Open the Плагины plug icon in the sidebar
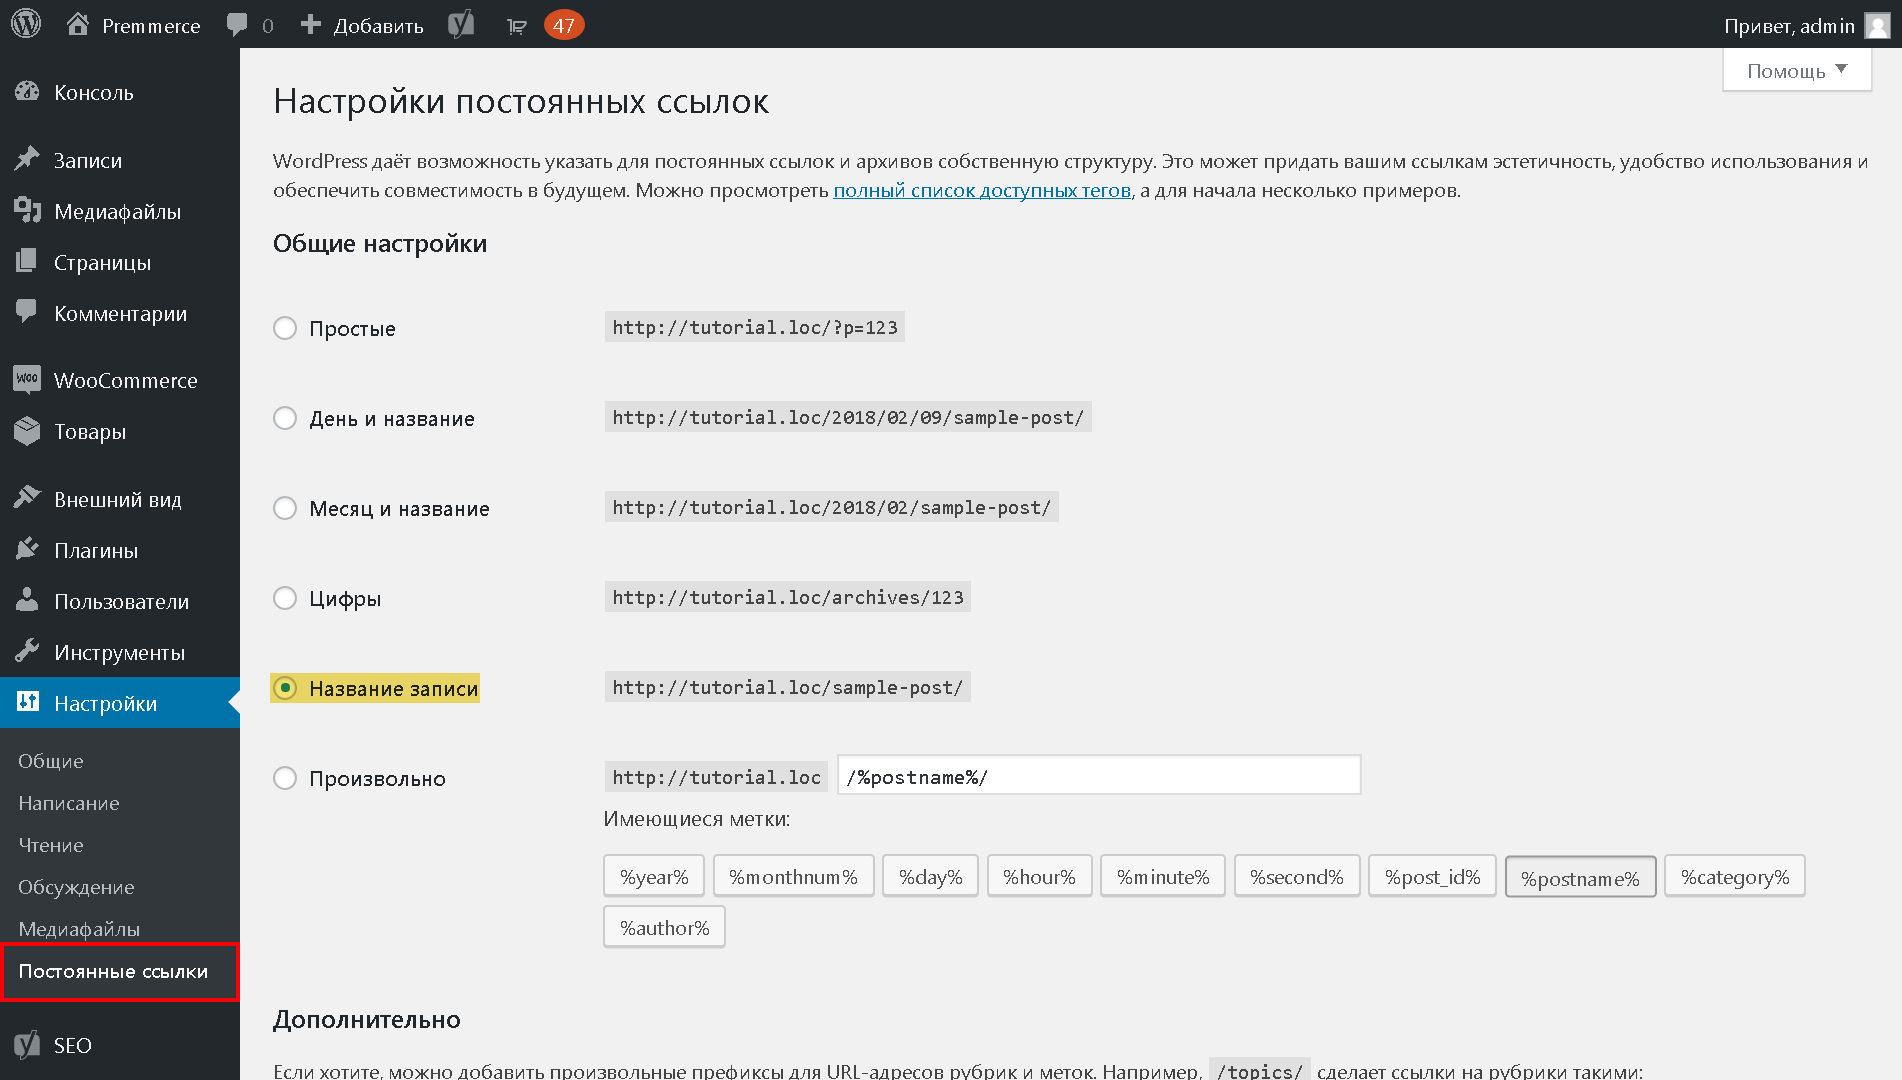Screen dimensions: 1902x1080 pos(27,549)
